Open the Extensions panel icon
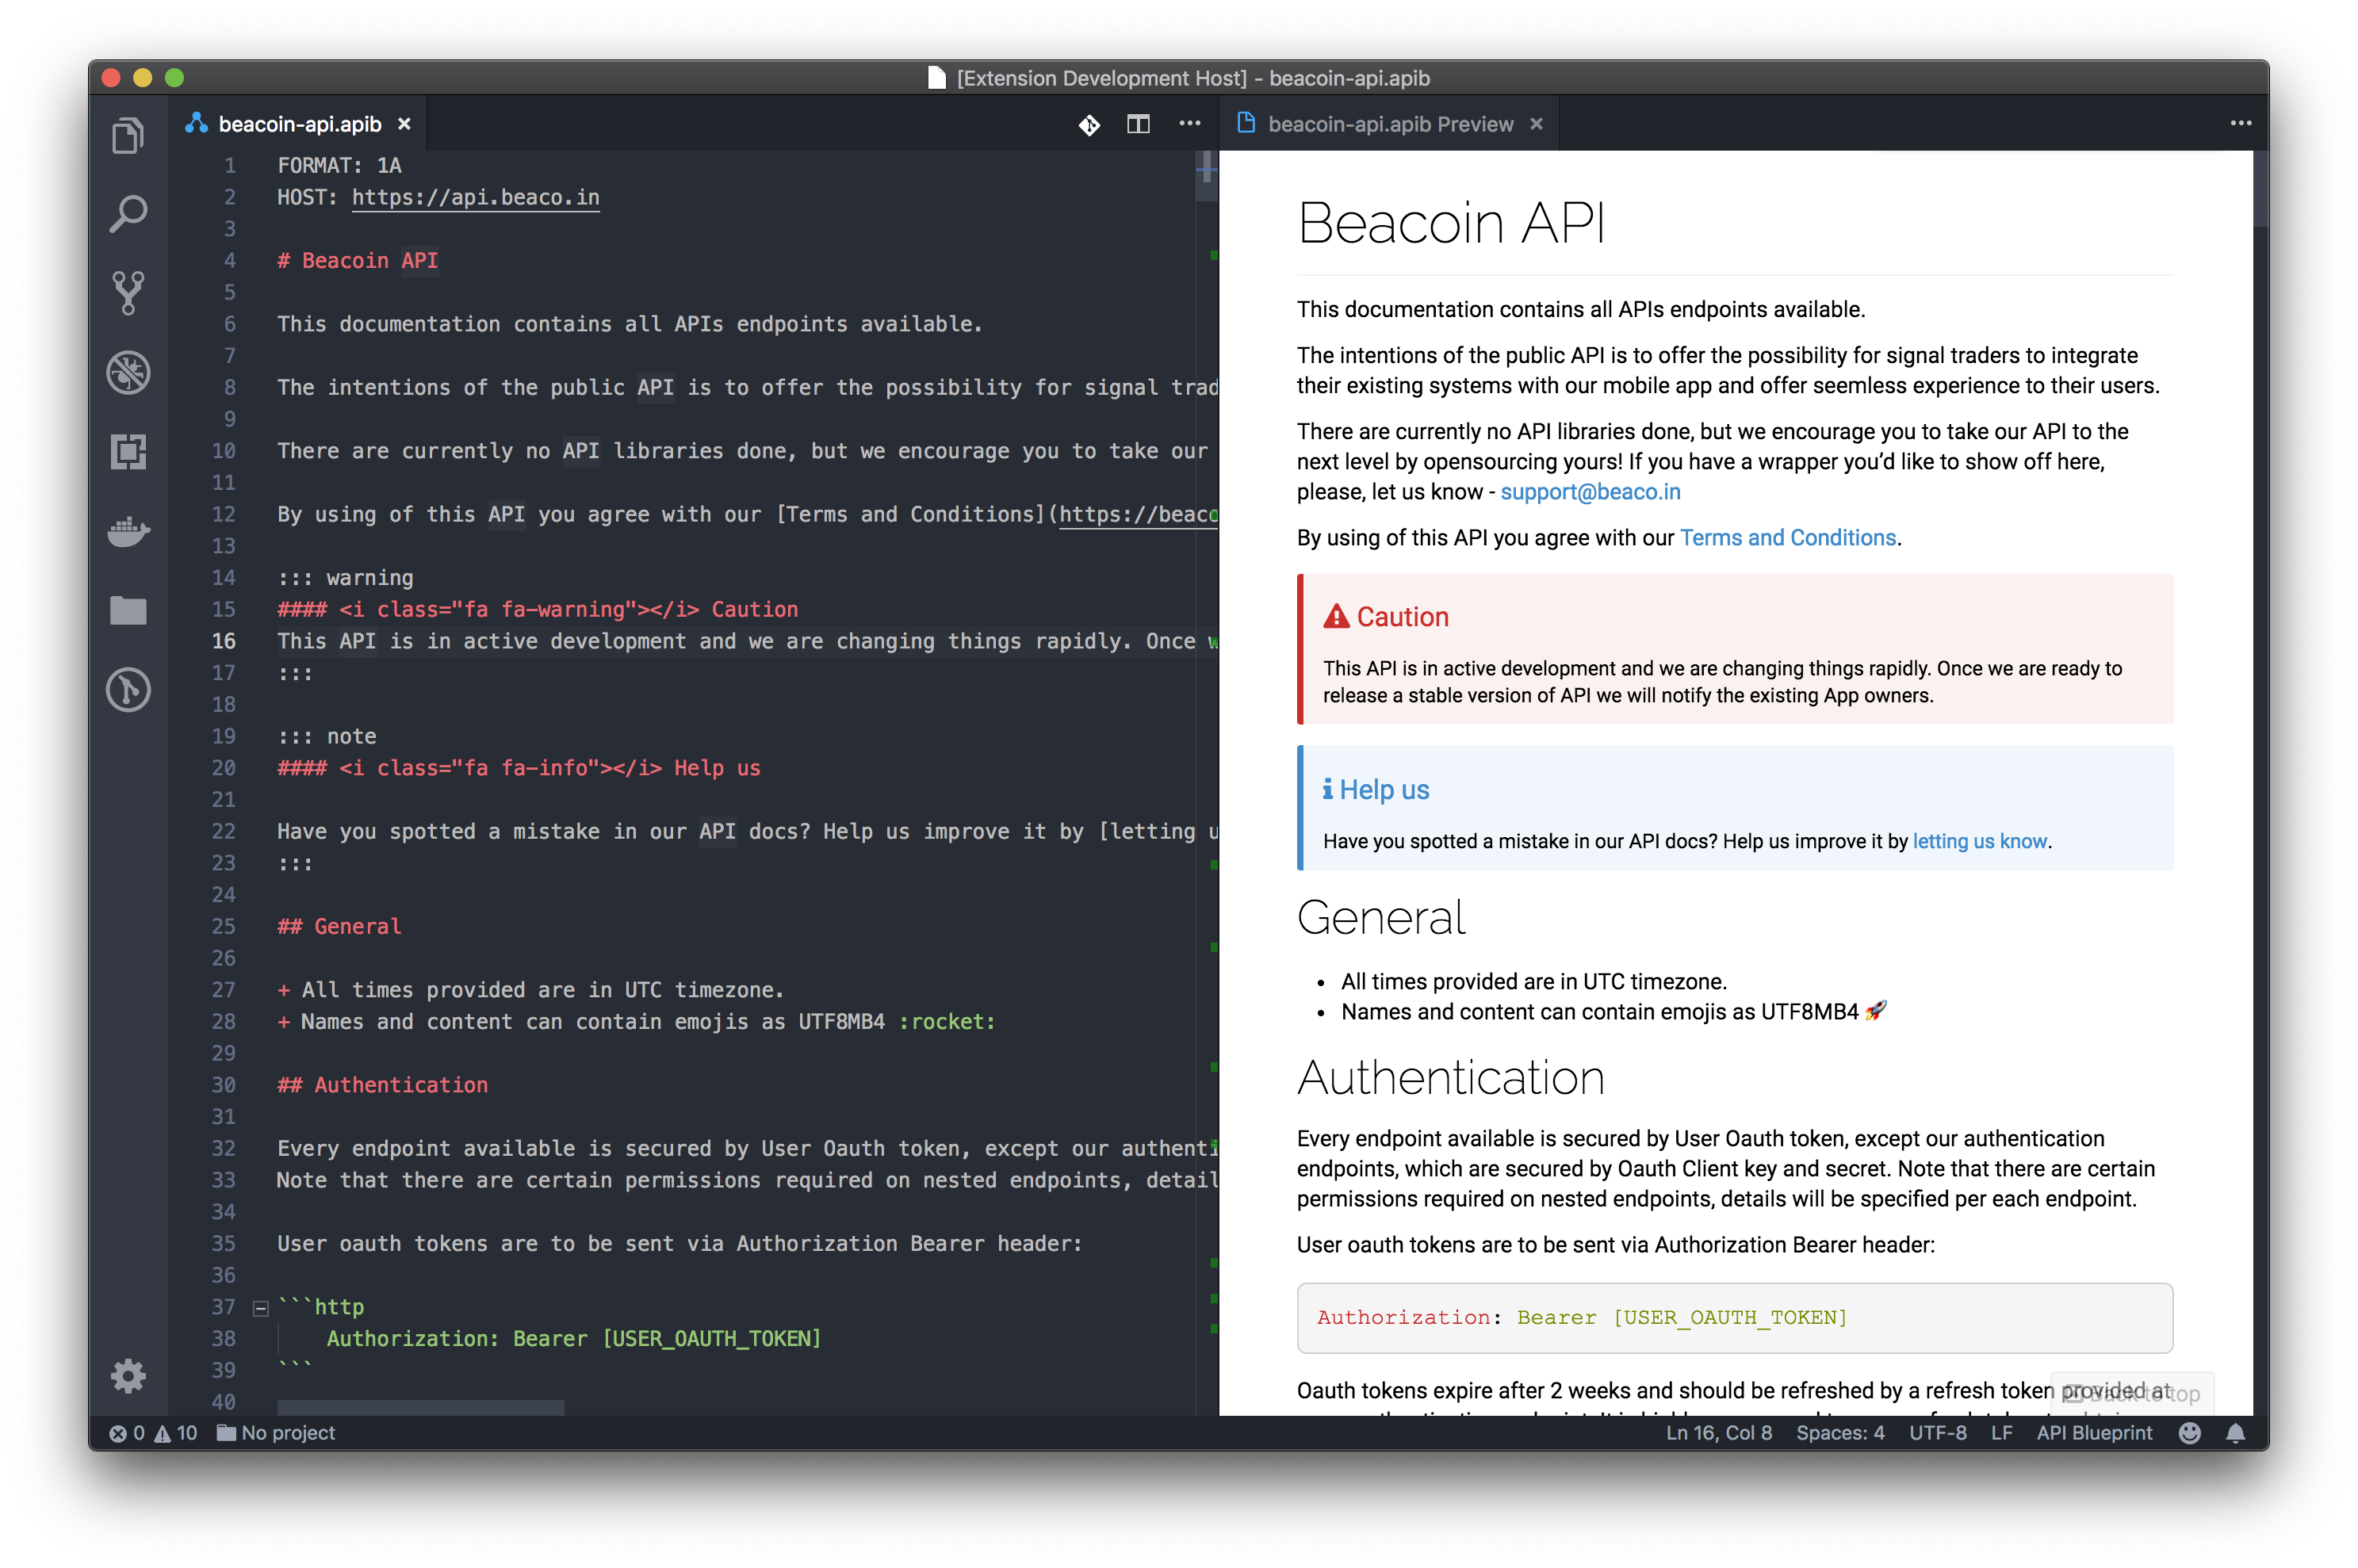The height and width of the screenshot is (1568, 2358). [128, 451]
